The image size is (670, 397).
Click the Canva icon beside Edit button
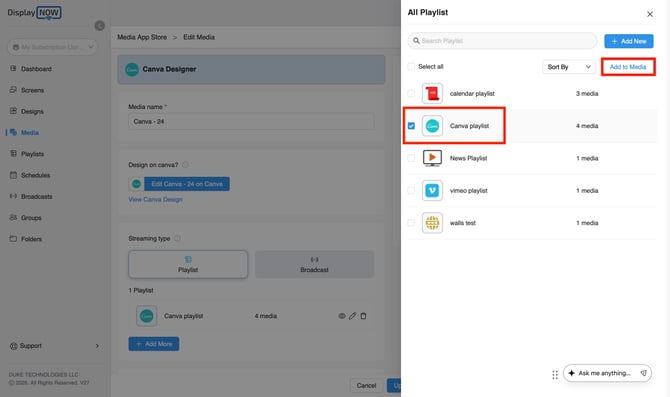(136, 184)
